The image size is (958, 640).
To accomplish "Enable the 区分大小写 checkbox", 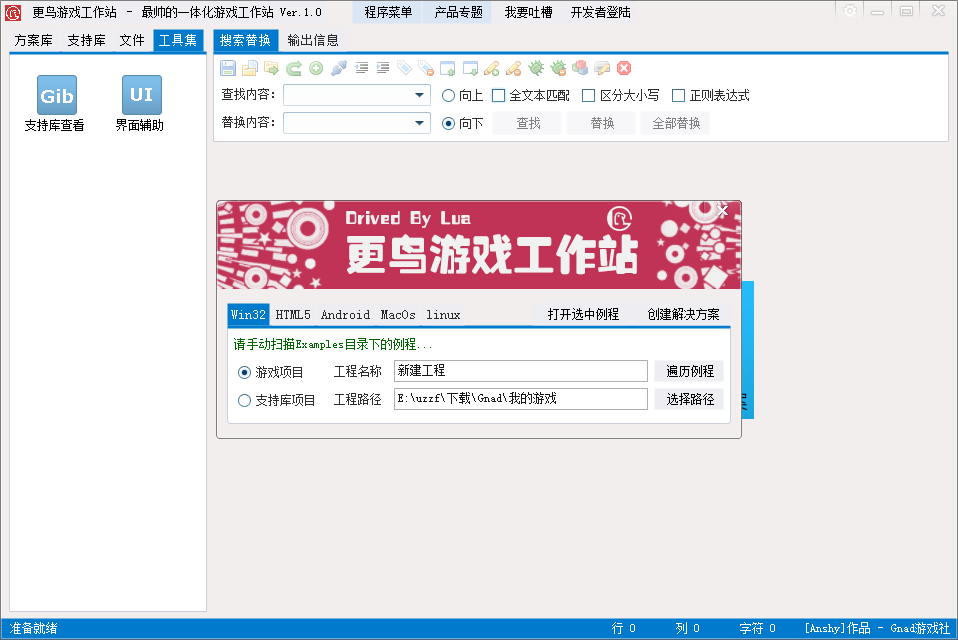I will click(x=620, y=96).
